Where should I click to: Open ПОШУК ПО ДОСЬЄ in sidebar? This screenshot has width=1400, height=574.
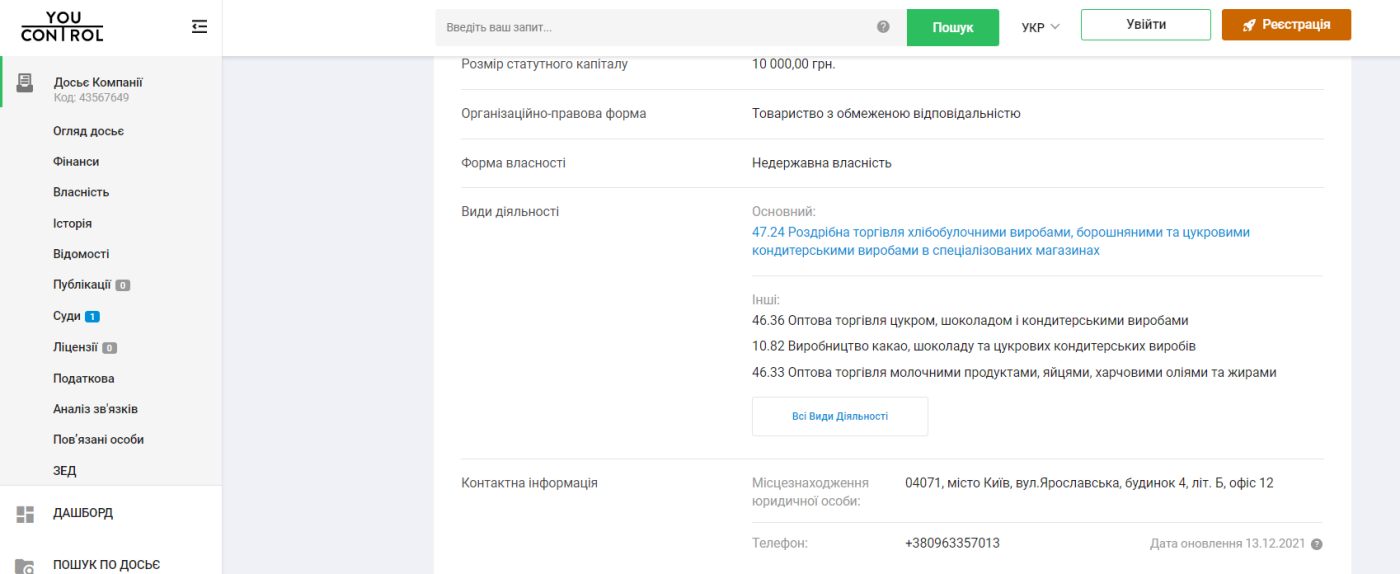(x=106, y=565)
